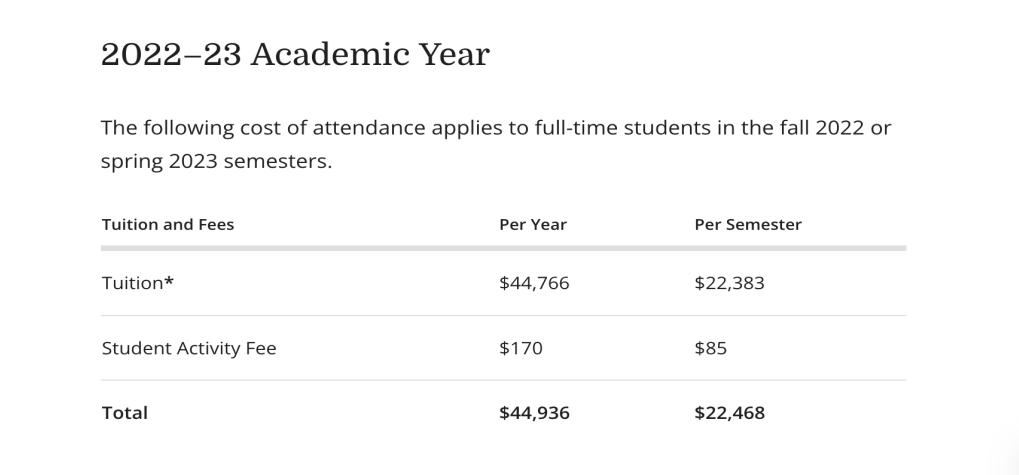This screenshot has width=1019, height=475.
Task: Click the $22,468 semester total
Action: click(729, 413)
